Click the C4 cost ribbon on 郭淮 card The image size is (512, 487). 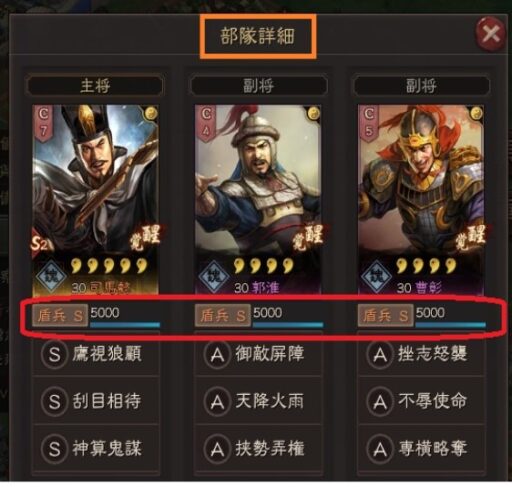[206, 123]
